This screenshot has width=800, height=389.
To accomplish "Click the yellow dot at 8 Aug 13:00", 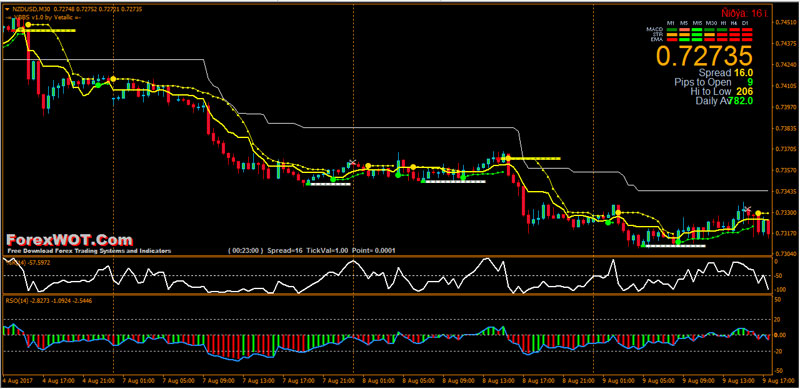I will (508, 158).
